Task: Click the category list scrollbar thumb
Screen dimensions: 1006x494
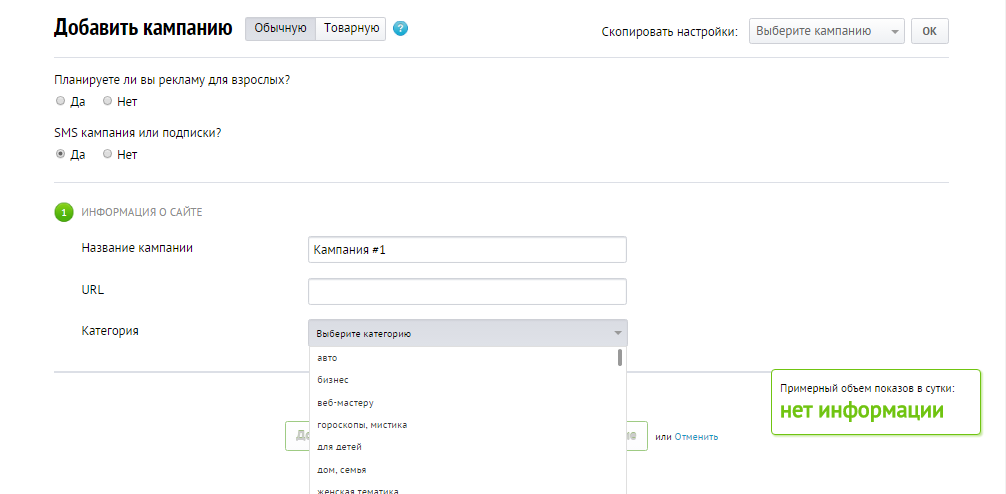Action: coord(620,357)
